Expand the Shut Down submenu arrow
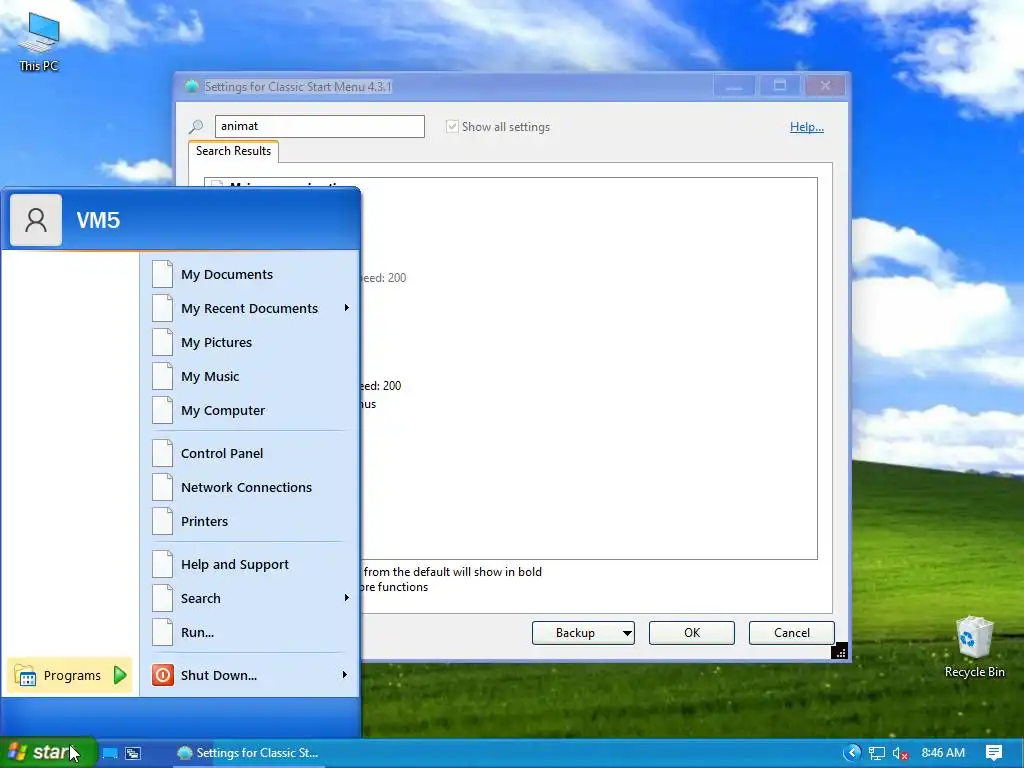1024x768 pixels. click(345, 675)
